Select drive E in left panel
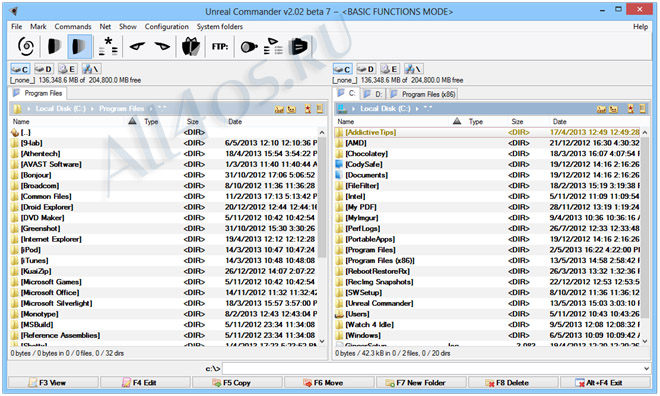The width and height of the screenshot is (660, 396). click(67, 69)
